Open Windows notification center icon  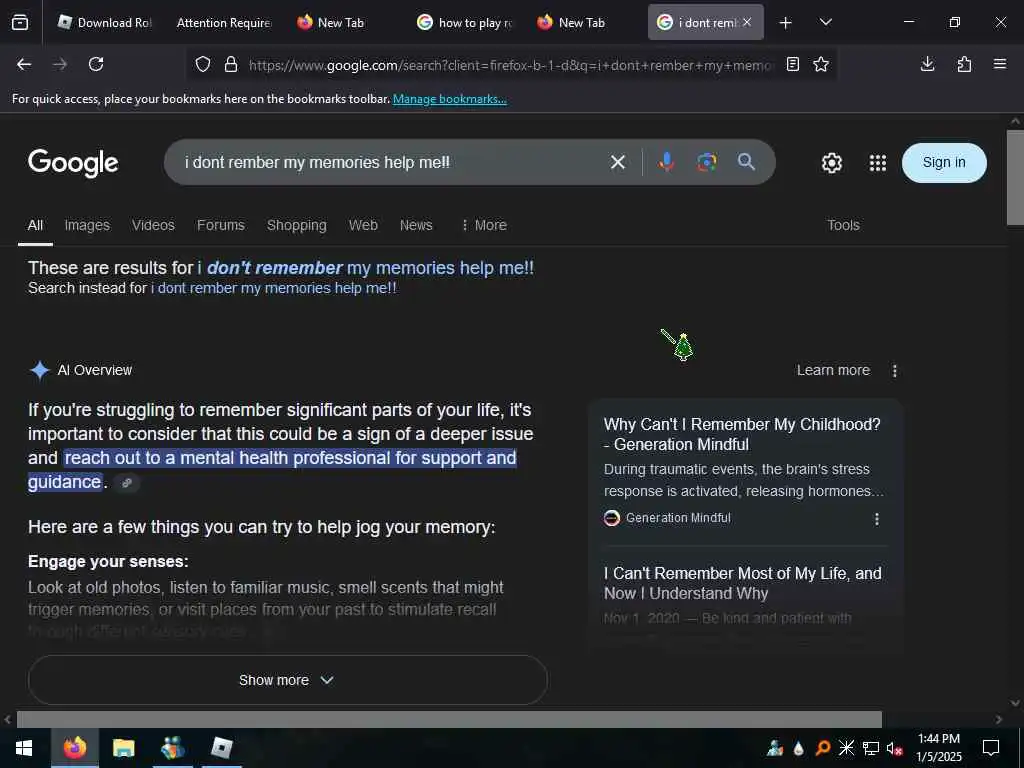pos(991,748)
